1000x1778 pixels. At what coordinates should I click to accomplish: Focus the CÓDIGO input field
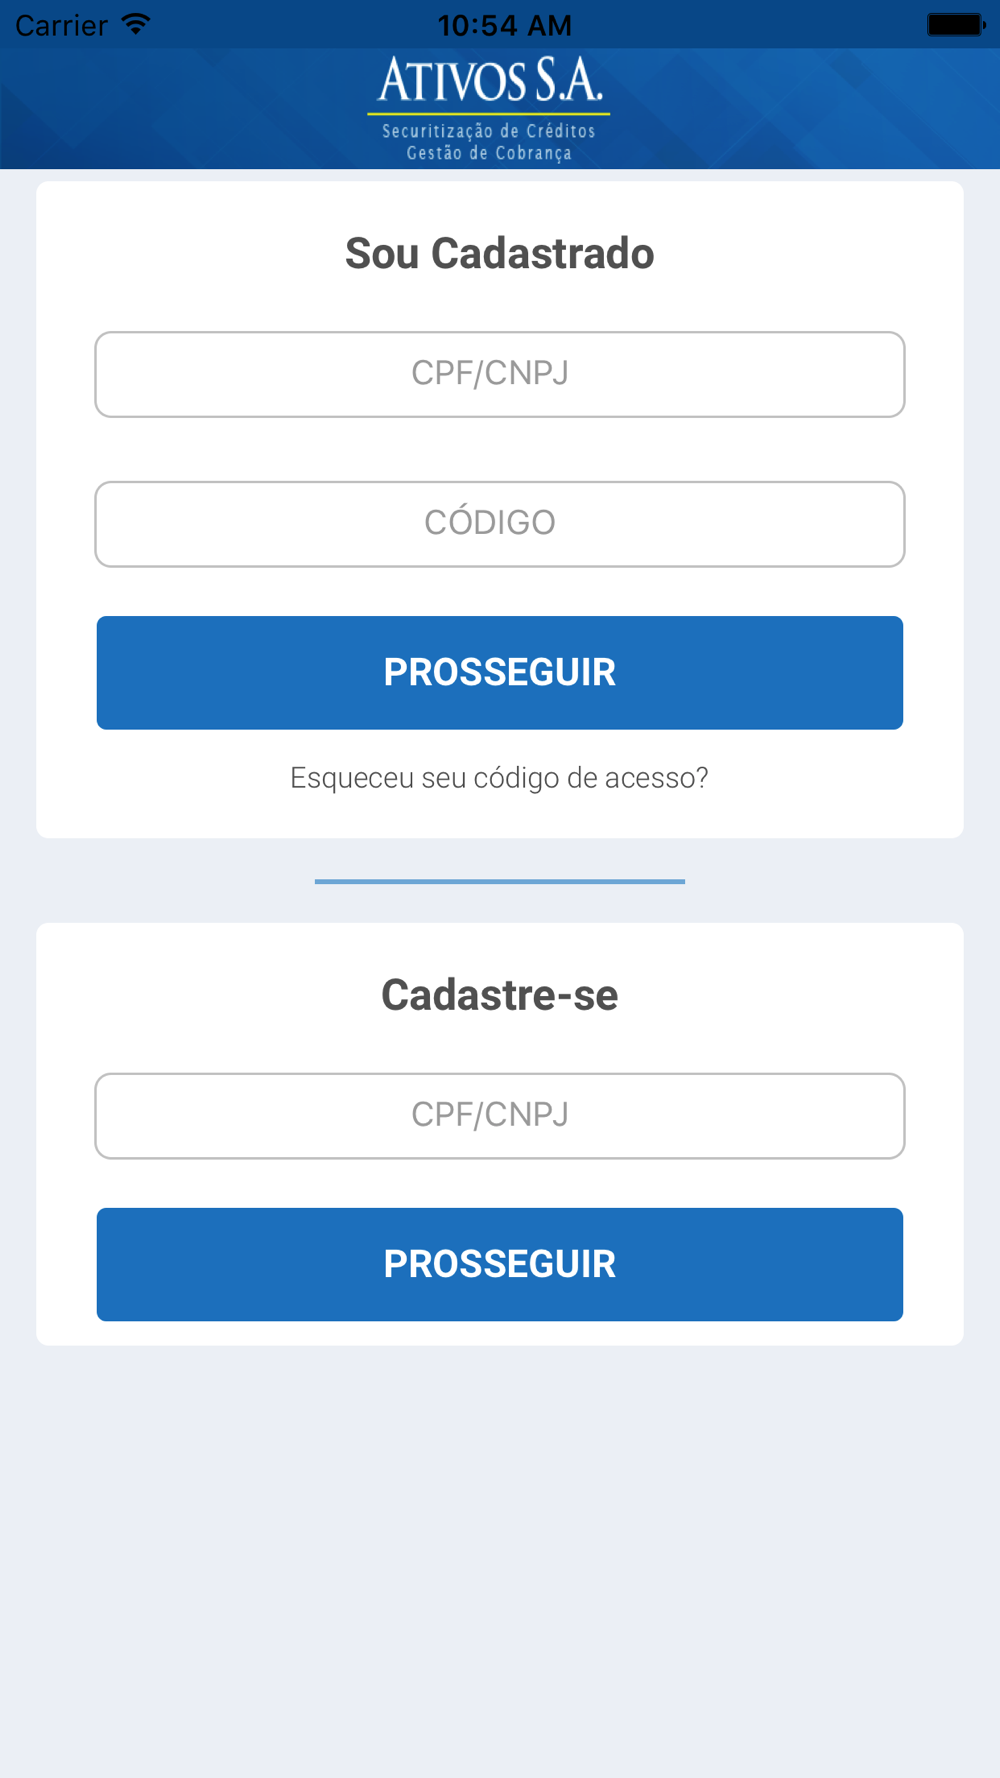(500, 524)
